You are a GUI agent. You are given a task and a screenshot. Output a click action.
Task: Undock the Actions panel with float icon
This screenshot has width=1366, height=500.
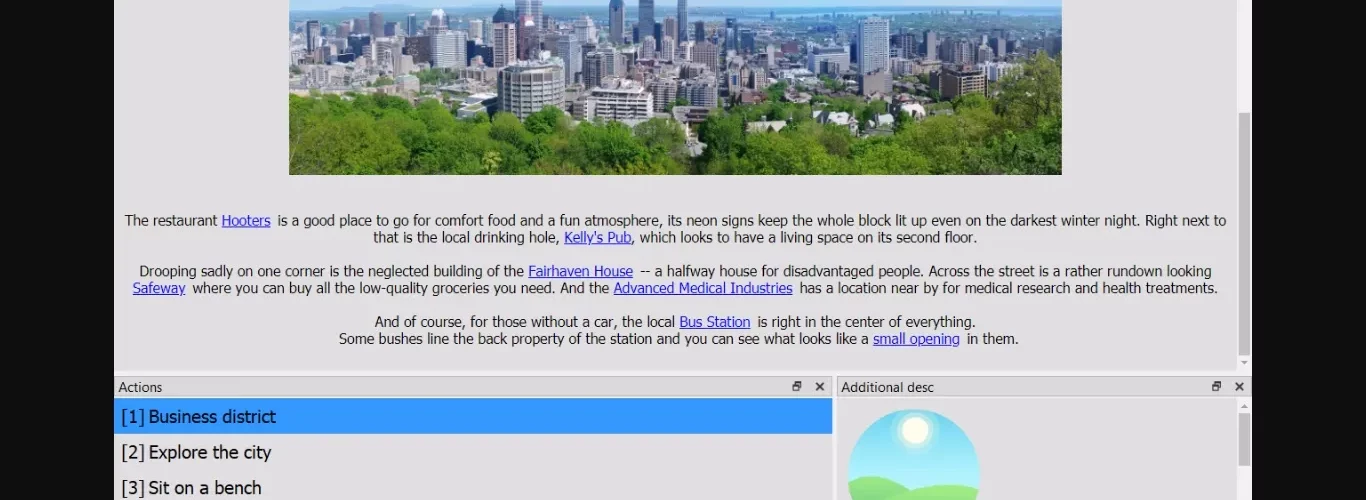coord(797,387)
